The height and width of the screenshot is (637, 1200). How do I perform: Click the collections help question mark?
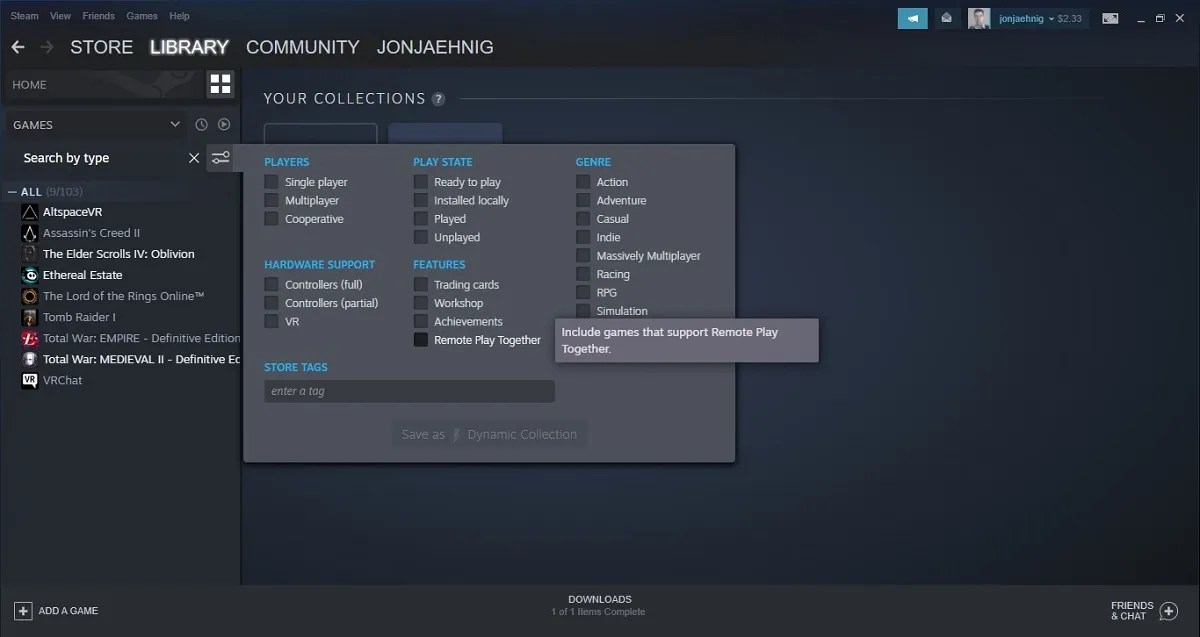pos(437,98)
